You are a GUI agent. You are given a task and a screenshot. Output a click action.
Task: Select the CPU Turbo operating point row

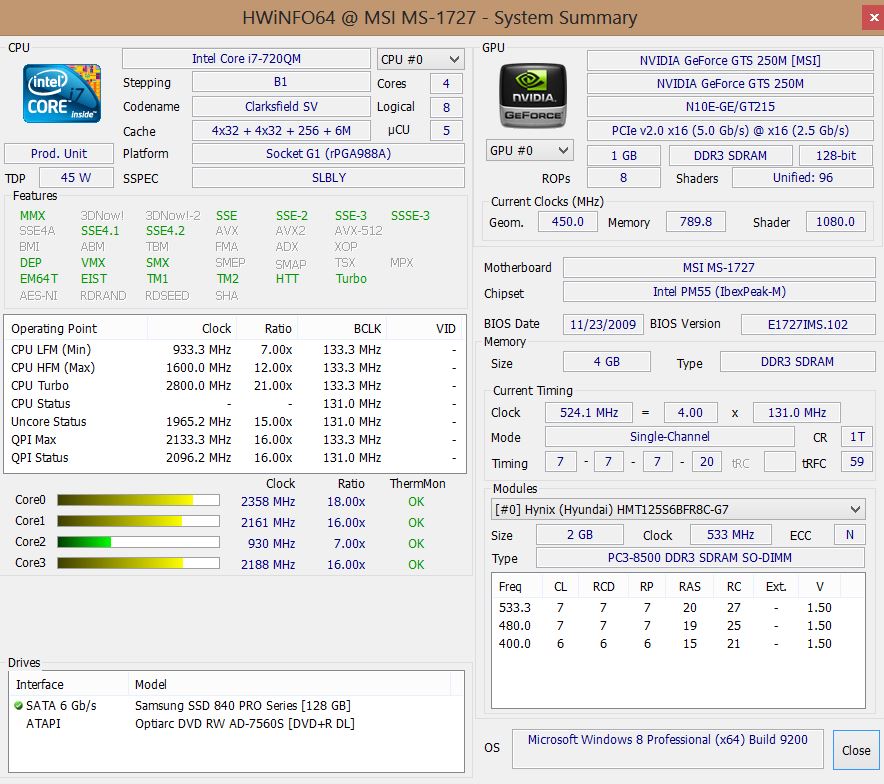(235, 386)
